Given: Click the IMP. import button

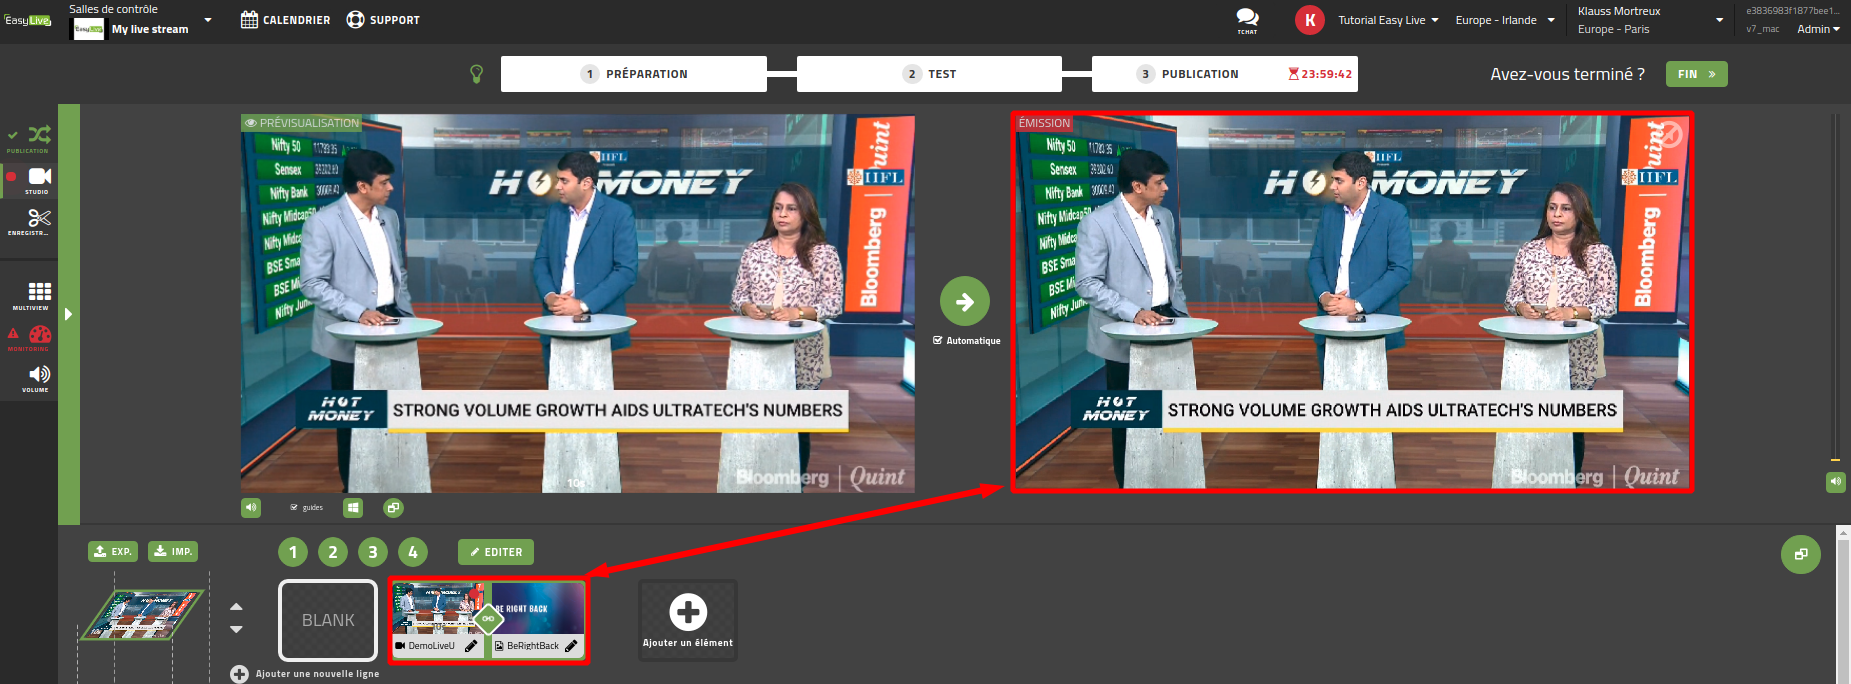Looking at the screenshot, I should [x=173, y=551].
